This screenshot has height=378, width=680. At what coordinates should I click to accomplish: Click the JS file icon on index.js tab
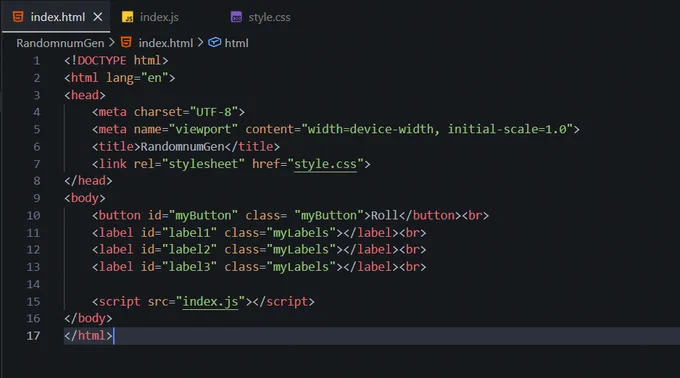pyautogui.click(x=128, y=17)
